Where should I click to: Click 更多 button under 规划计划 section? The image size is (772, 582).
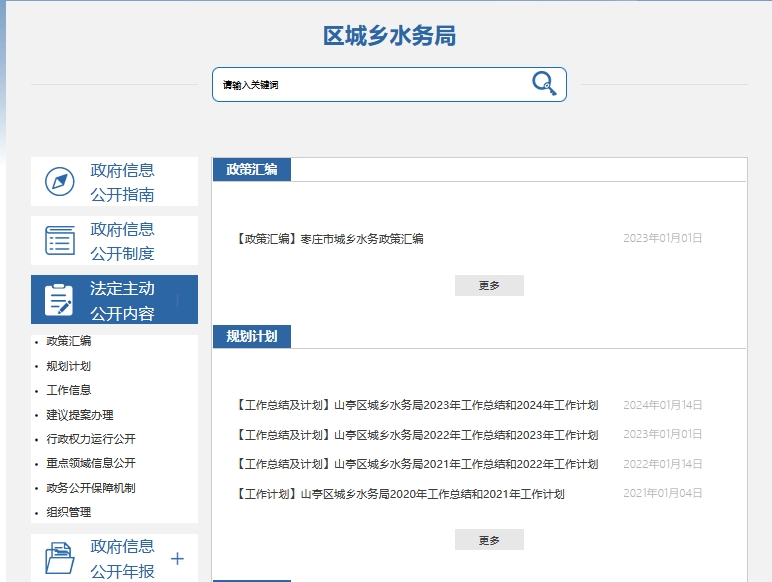489,540
